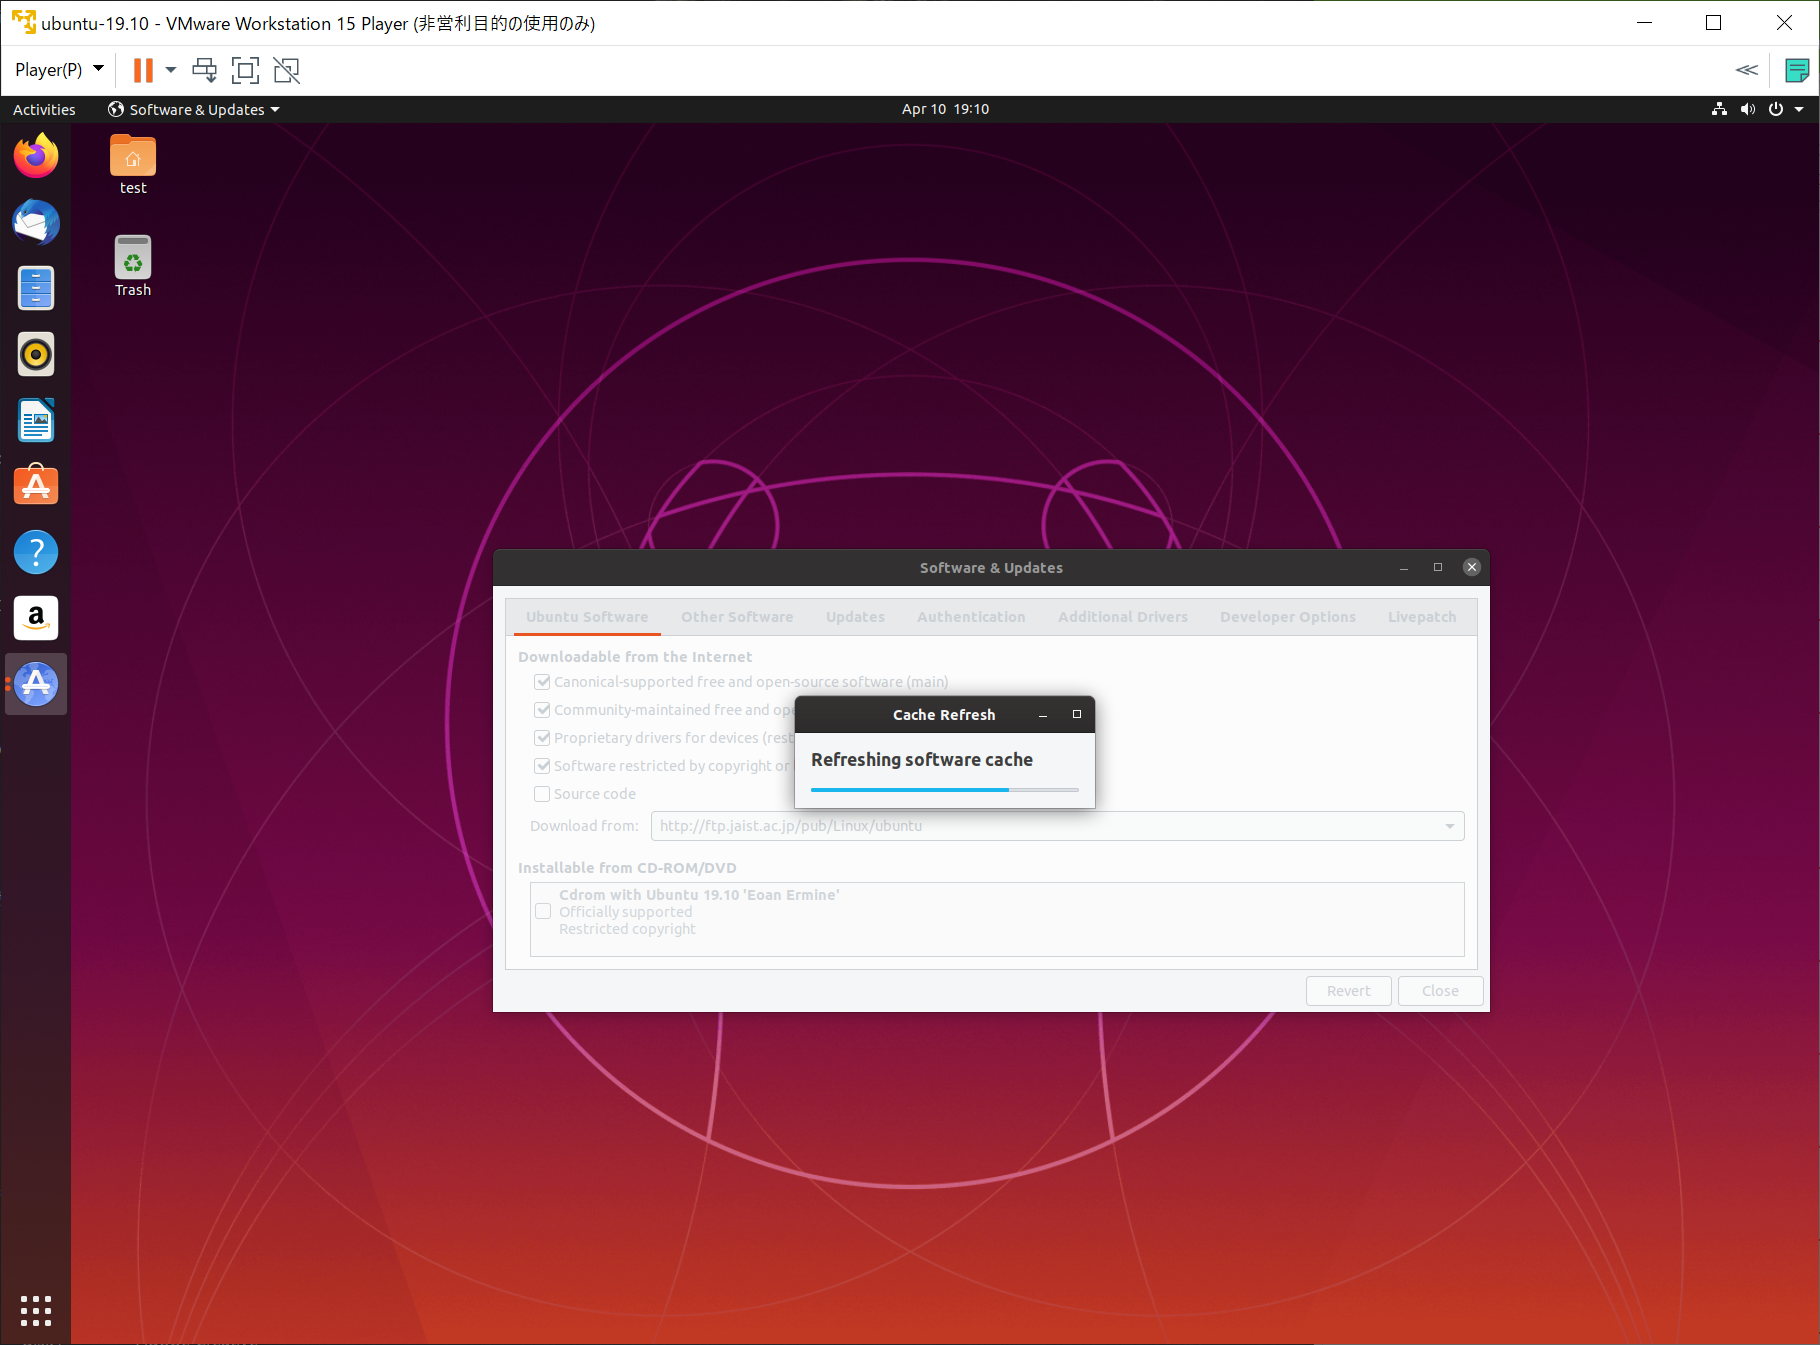Expand the Download from server dropdown

point(1057,826)
